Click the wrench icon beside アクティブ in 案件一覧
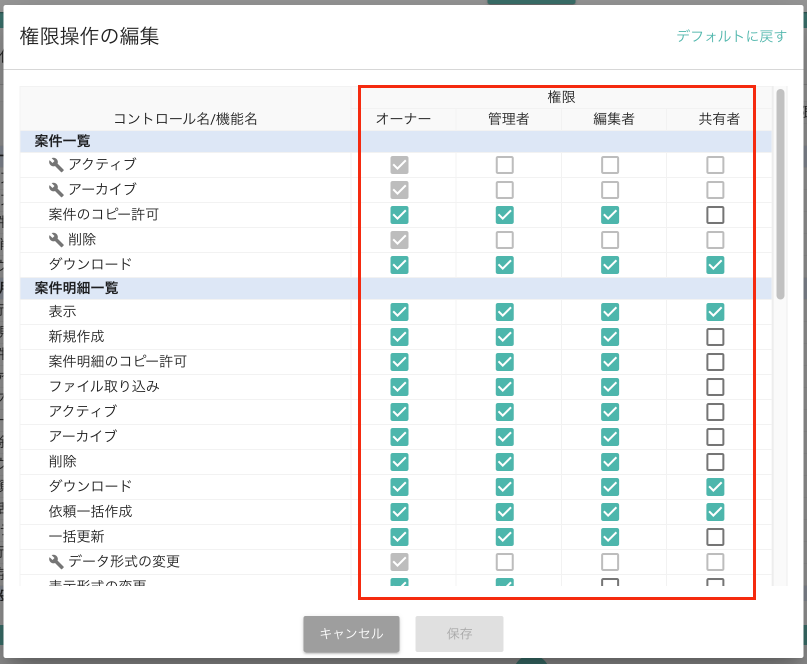The width and height of the screenshot is (807, 664). coord(56,165)
